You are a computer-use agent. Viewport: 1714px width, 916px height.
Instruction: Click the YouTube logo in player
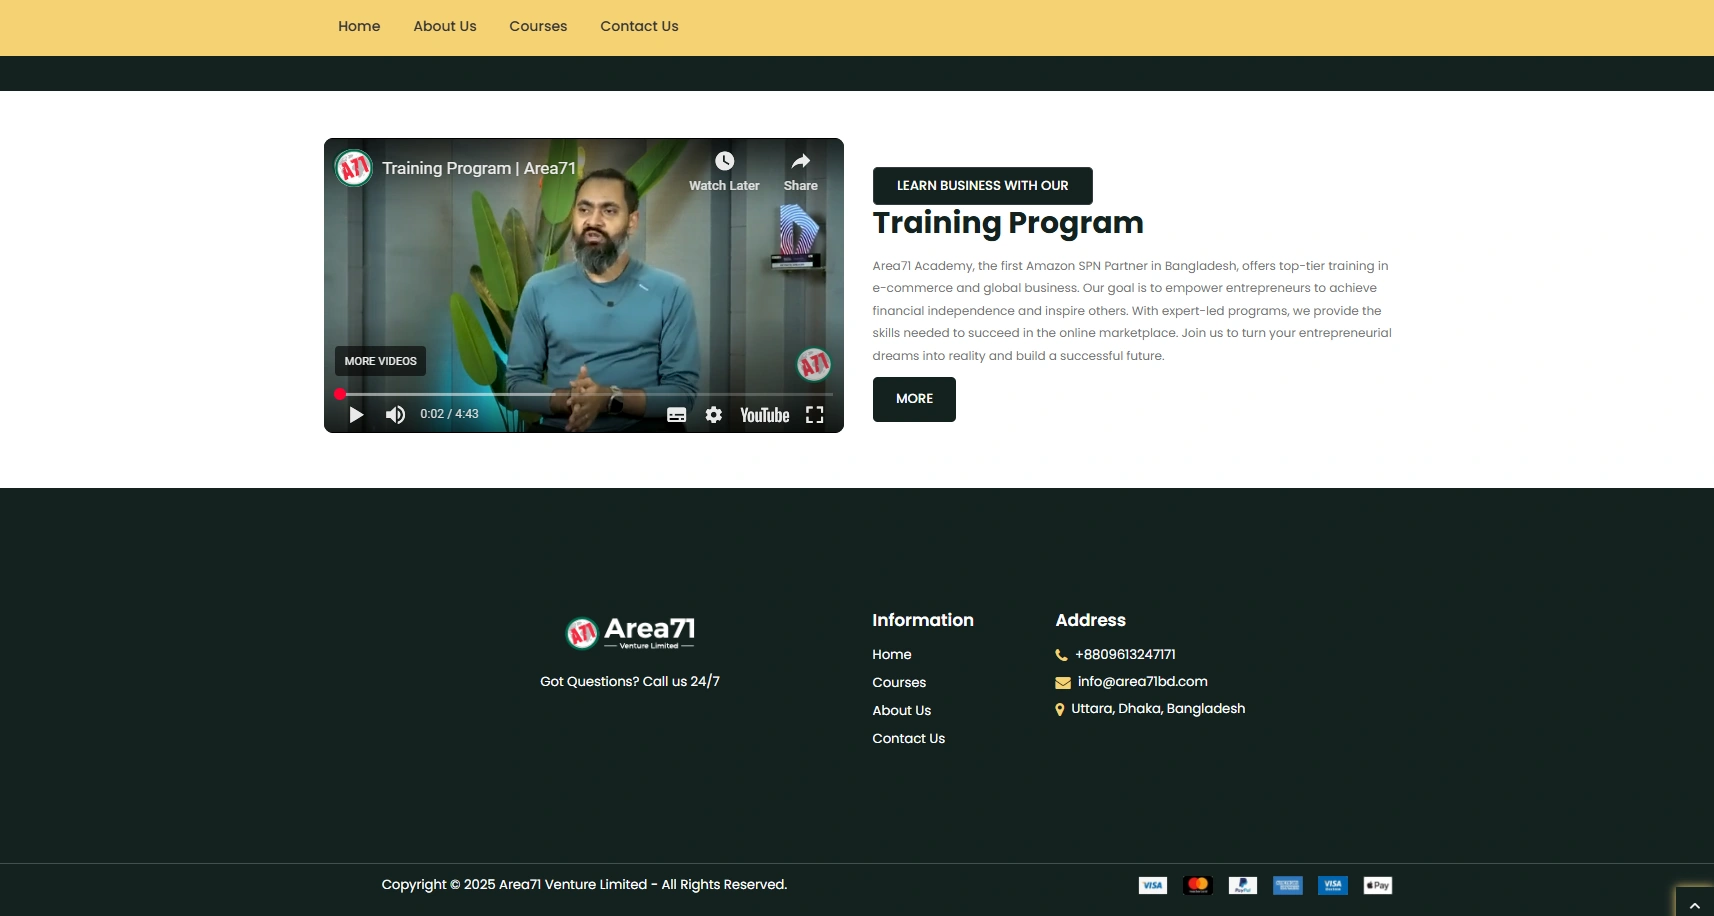click(764, 415)
